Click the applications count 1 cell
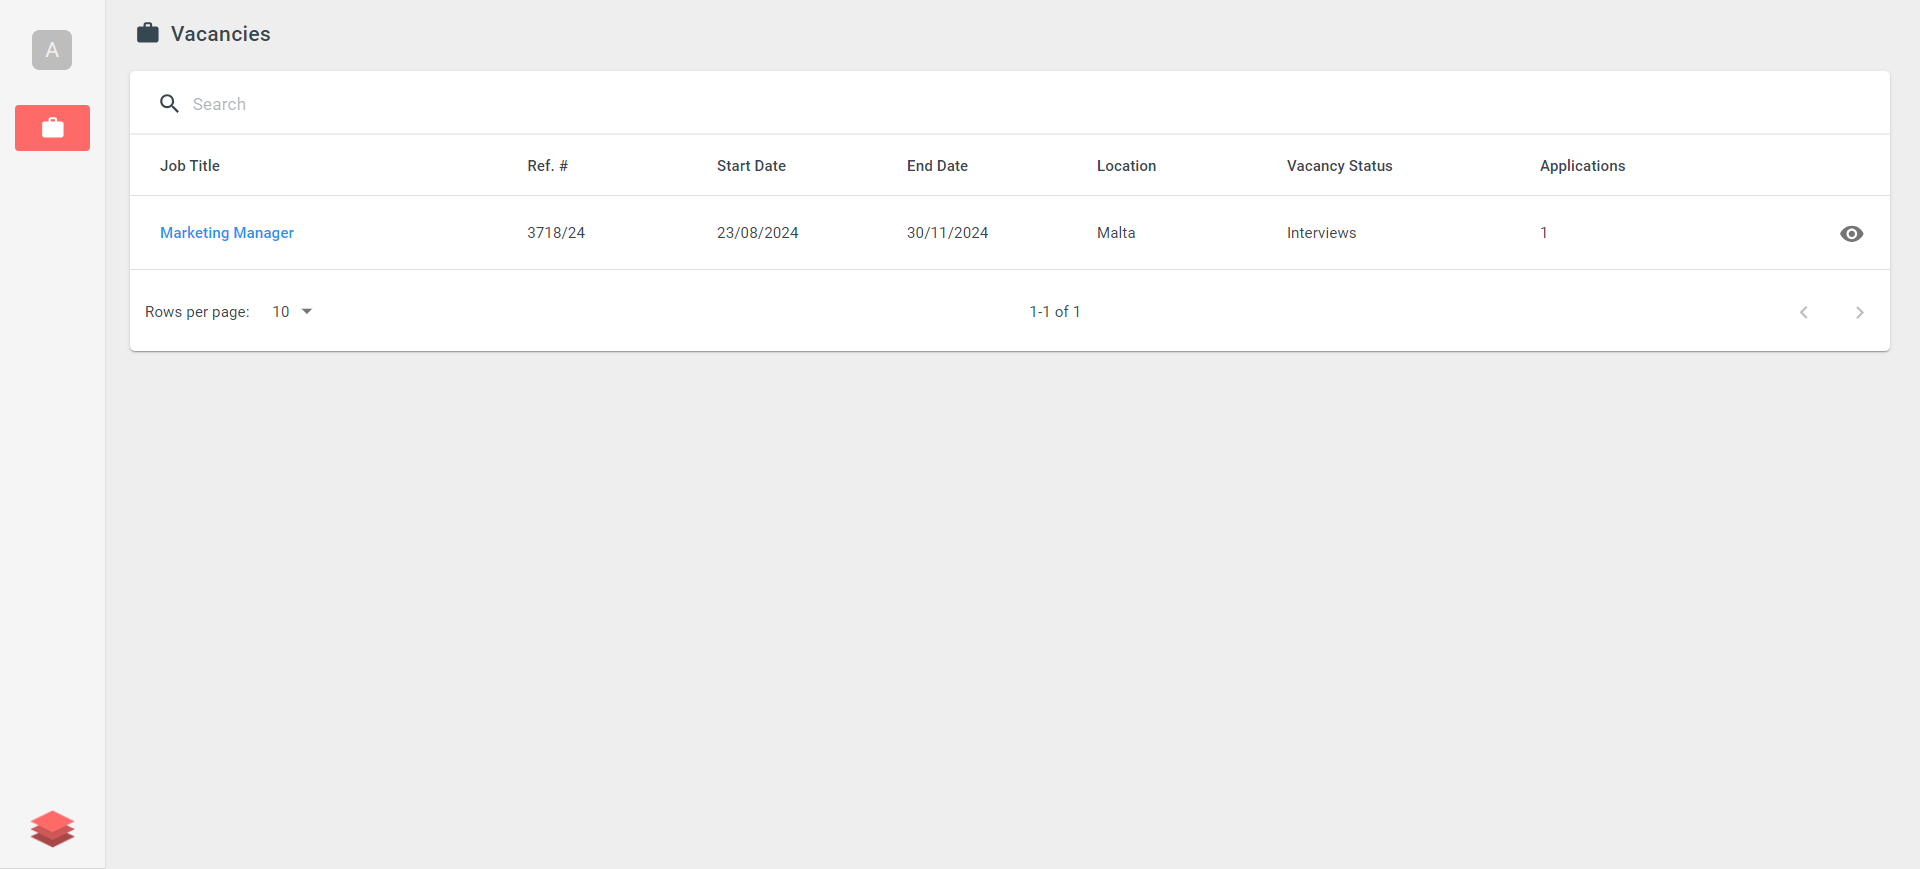The width and height of the screenshot is (1920, 869). pyautogui.click(x=1544, y=233)
